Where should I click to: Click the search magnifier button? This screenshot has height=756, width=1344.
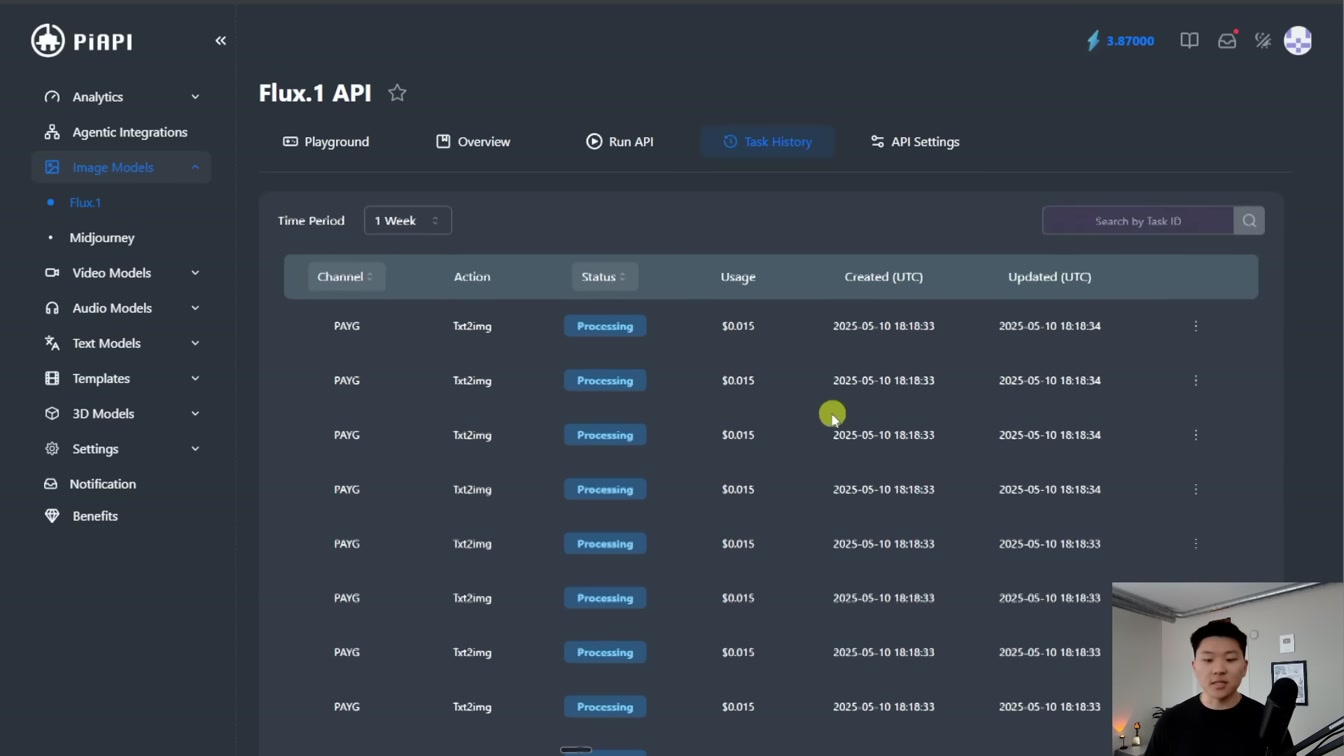(x=1249, y=221)
